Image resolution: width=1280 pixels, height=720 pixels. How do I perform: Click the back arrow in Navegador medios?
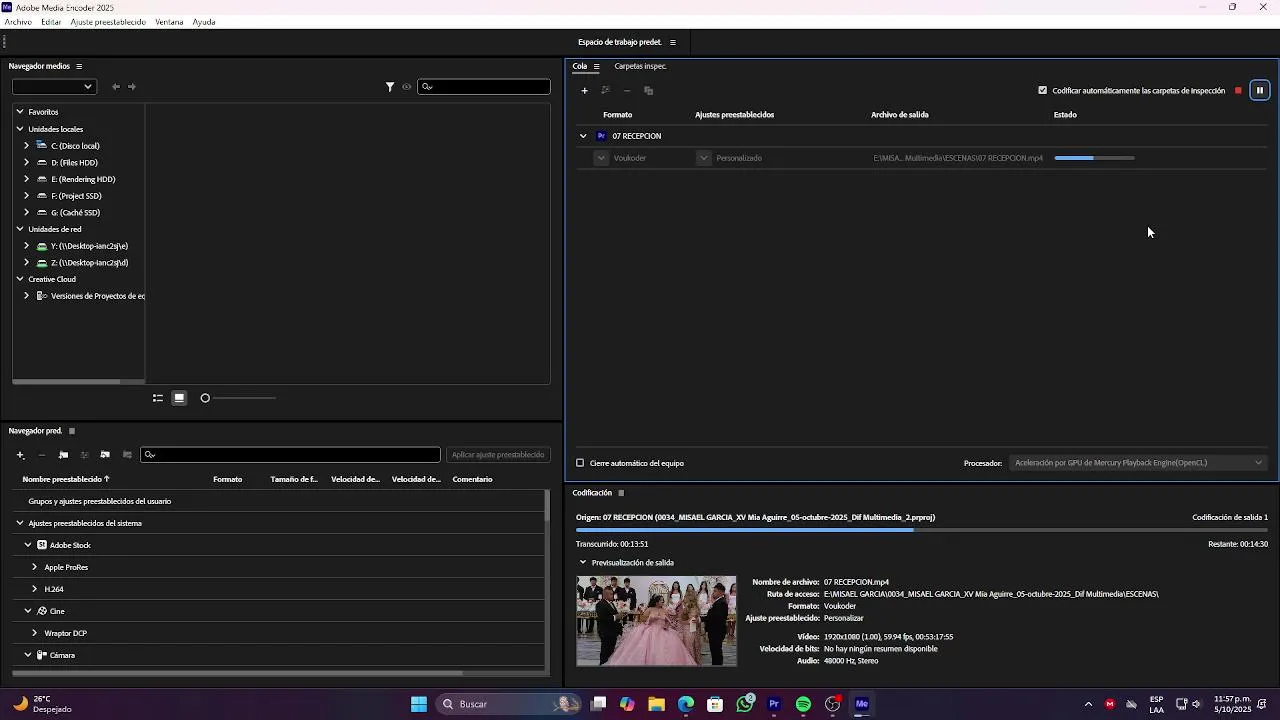point(116,87)
